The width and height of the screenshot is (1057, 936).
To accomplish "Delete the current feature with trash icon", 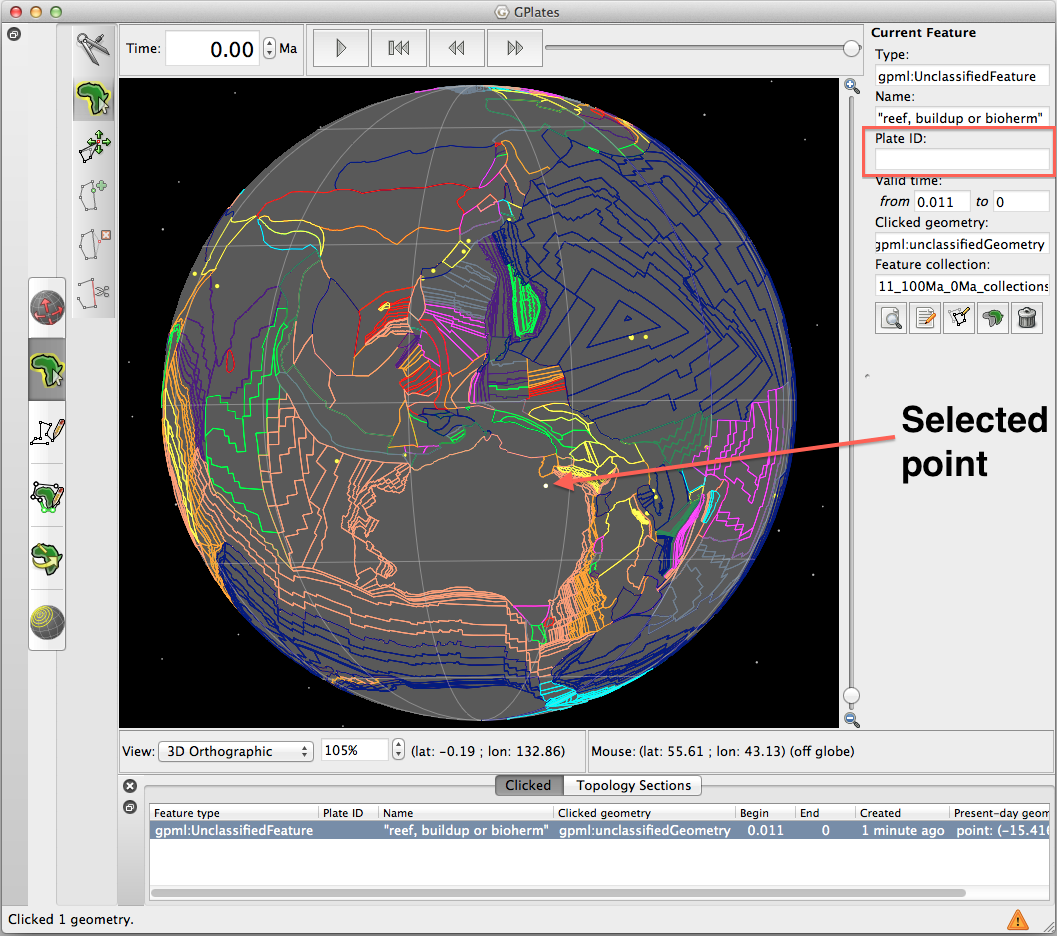I will coord(1027,318).
